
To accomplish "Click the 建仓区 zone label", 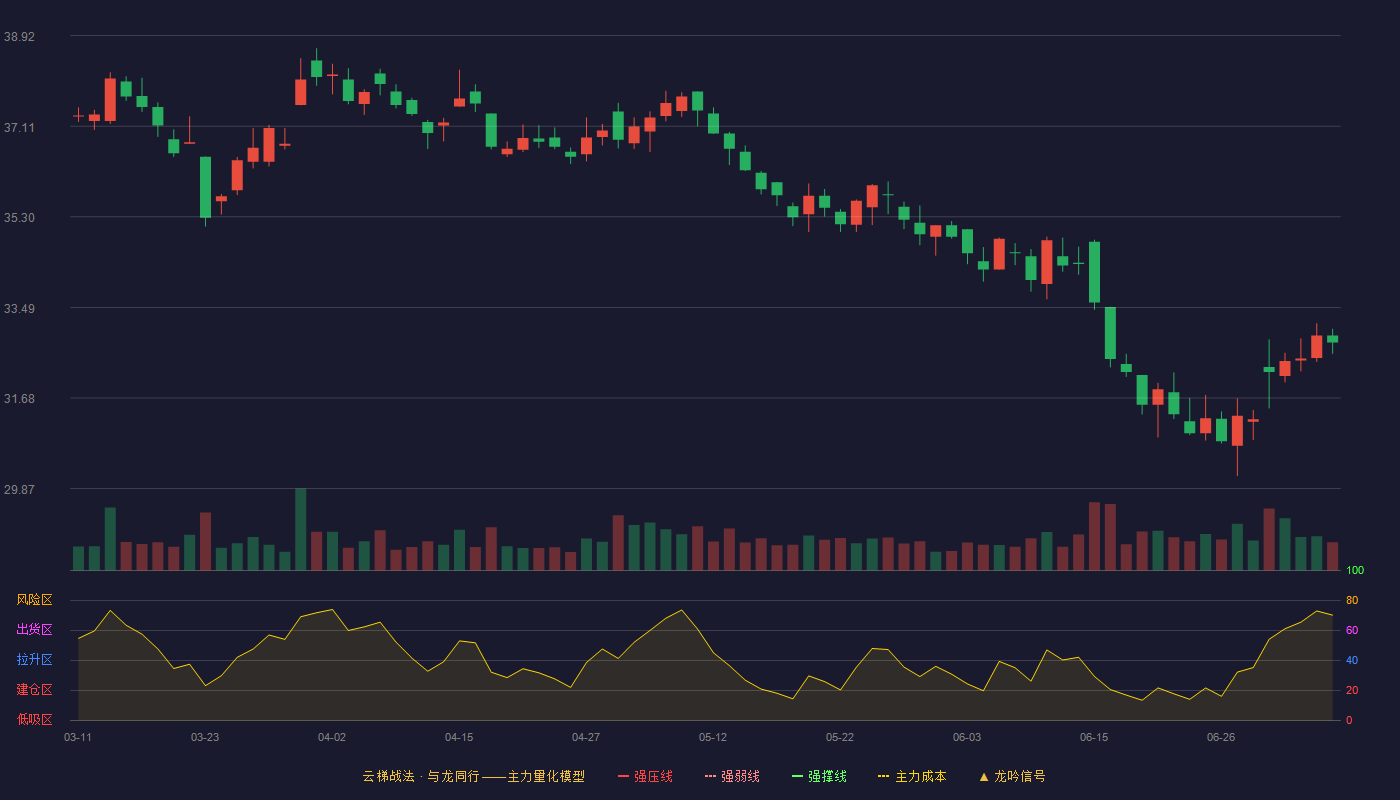I will click(34, 690).
